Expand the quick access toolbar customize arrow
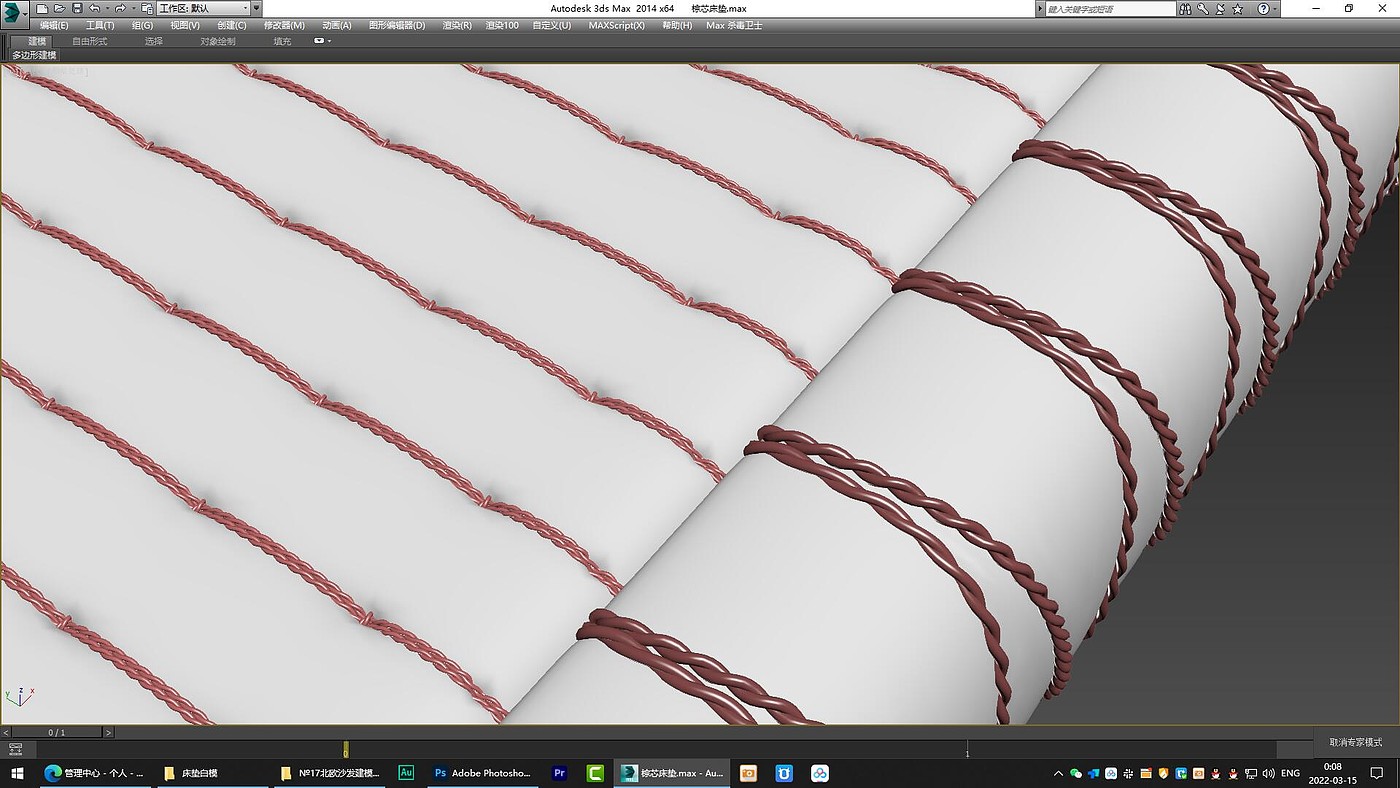The image size is (1400, 788). pos(257,8)
